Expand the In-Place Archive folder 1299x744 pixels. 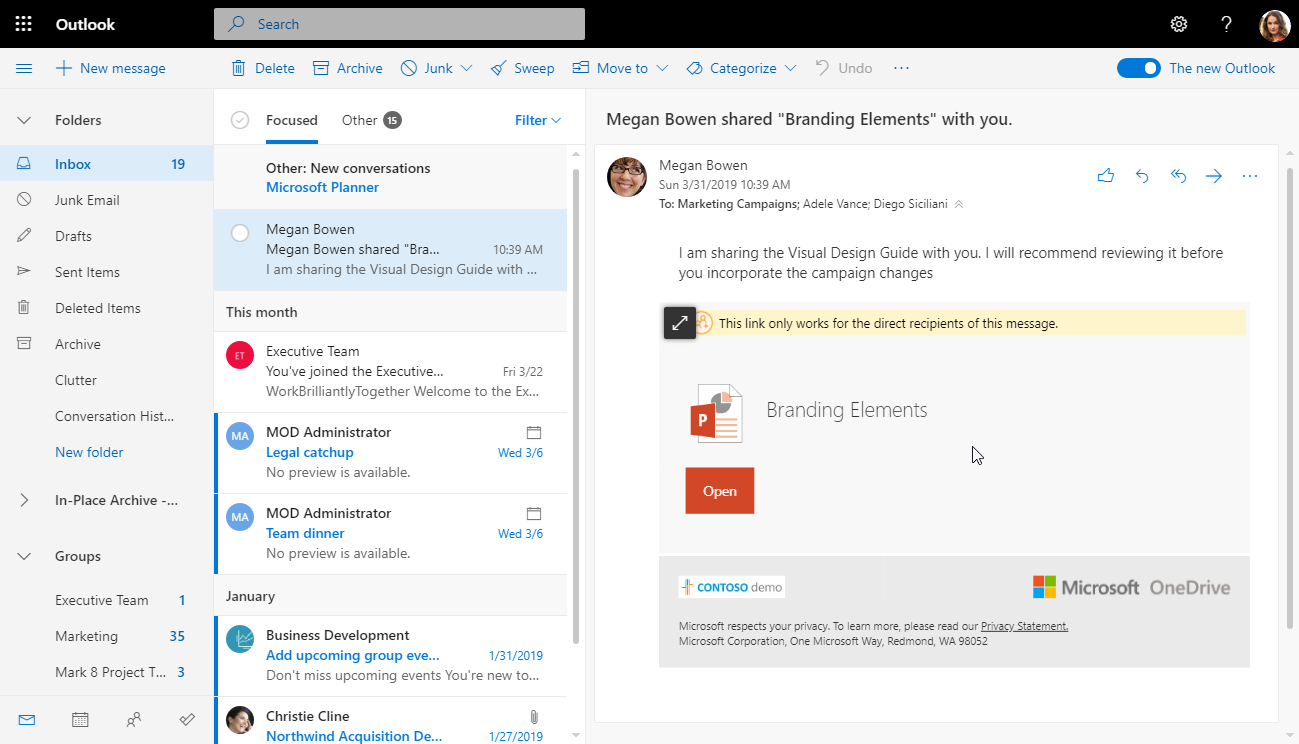[x=24, y=499]
